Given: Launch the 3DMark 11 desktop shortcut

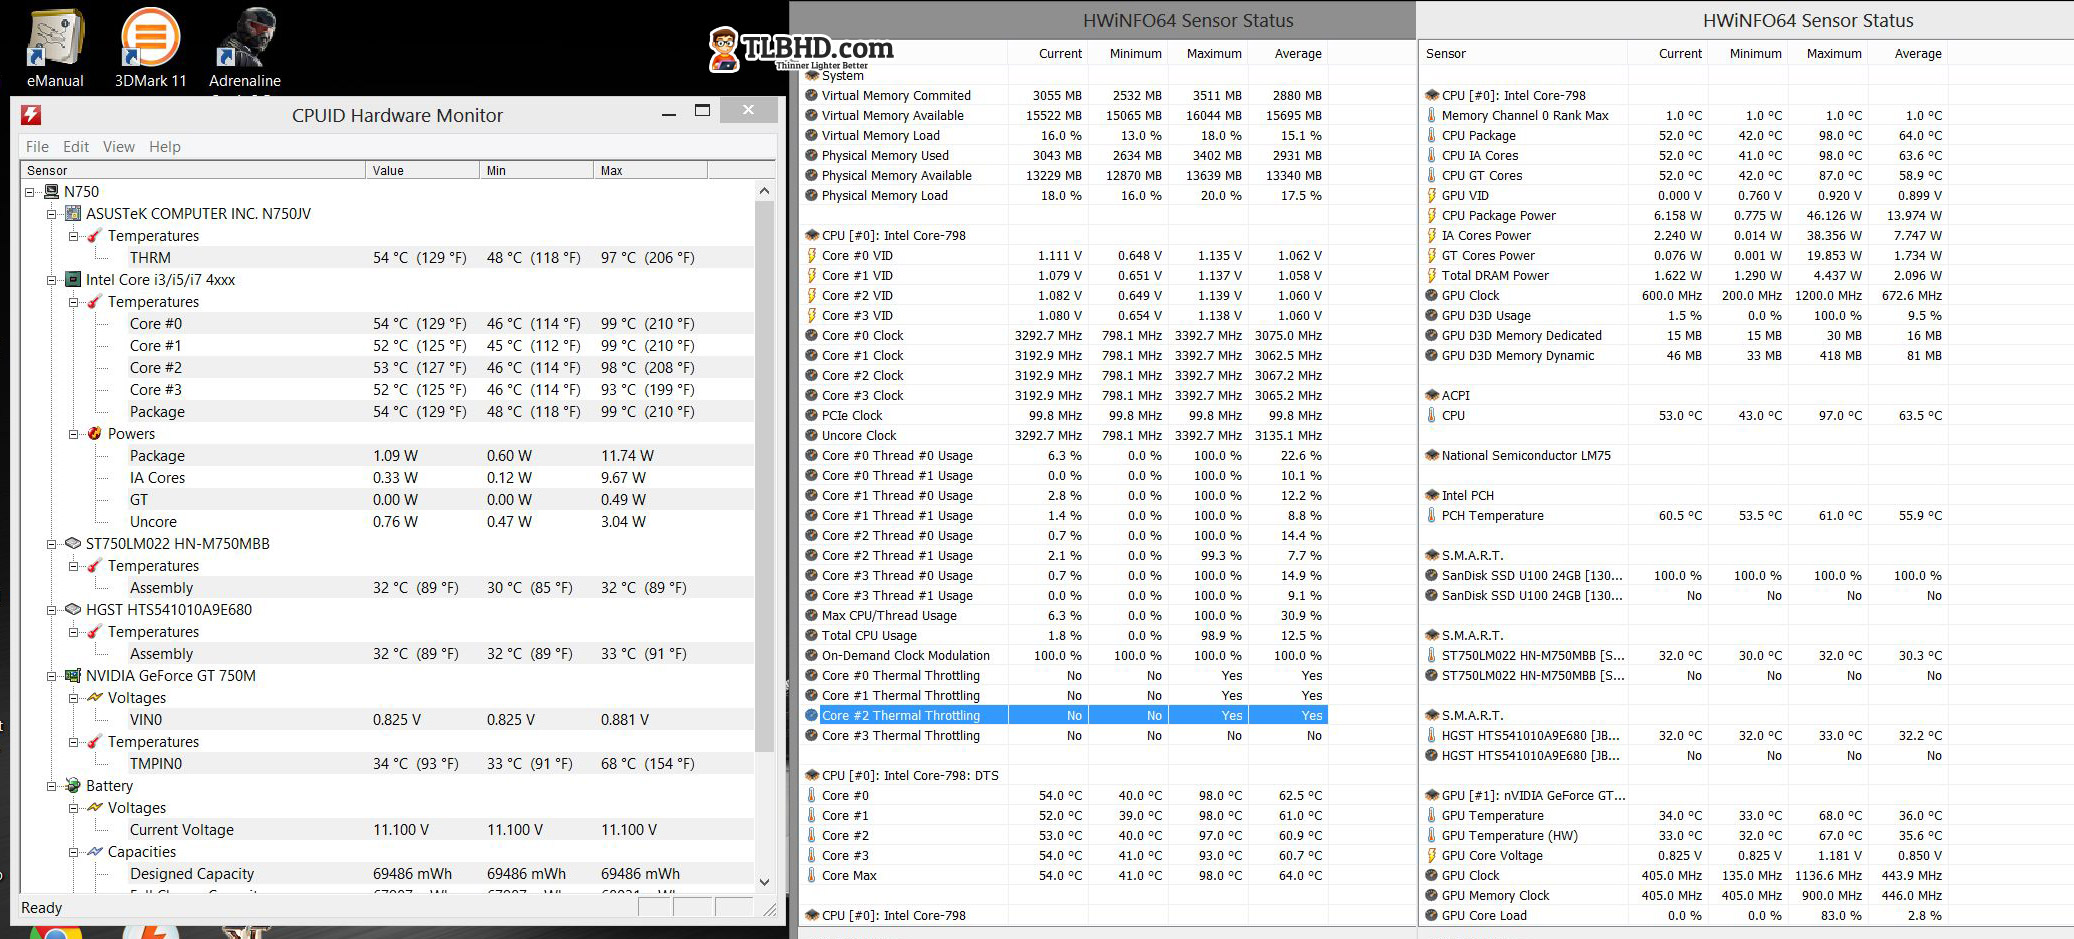Looking at the screenshot, I should pyautogui.click(x=150, y=47).
